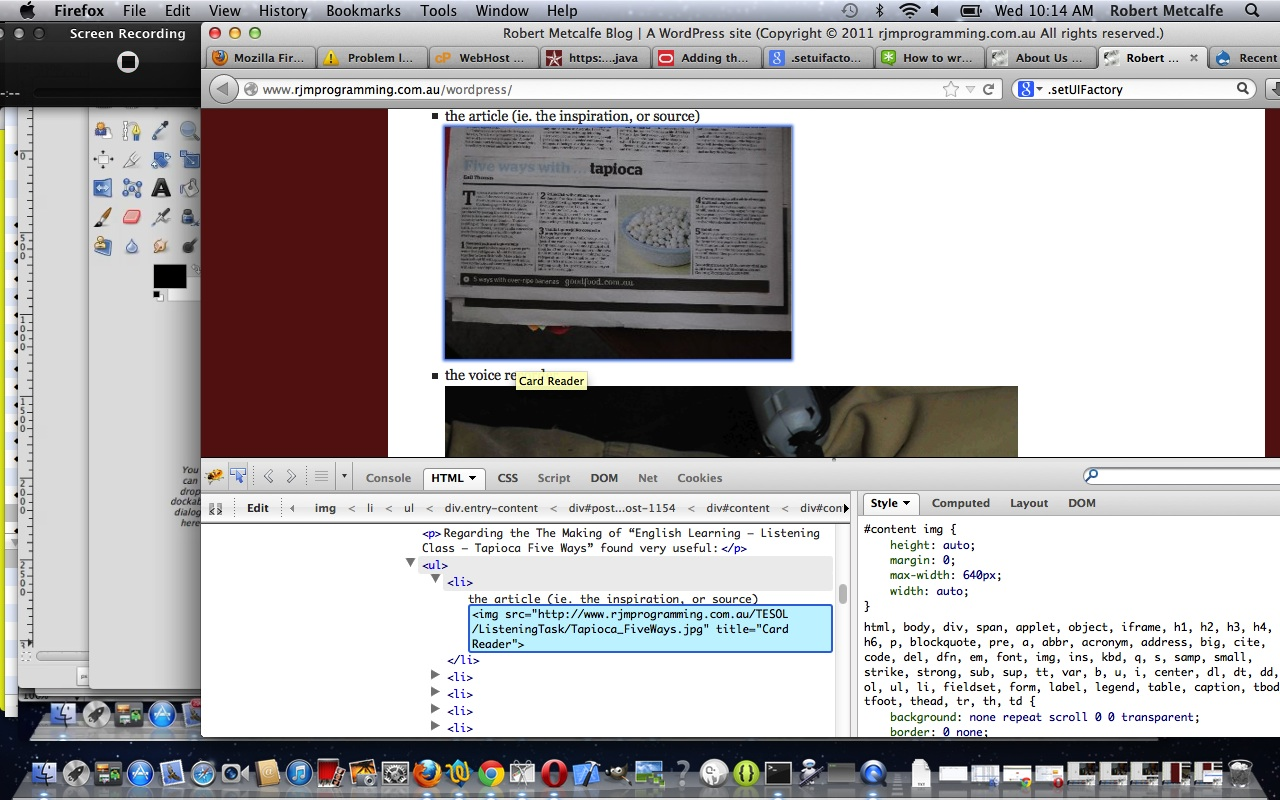Click the GIMP foreground color black swatch

tap(168, 276)
